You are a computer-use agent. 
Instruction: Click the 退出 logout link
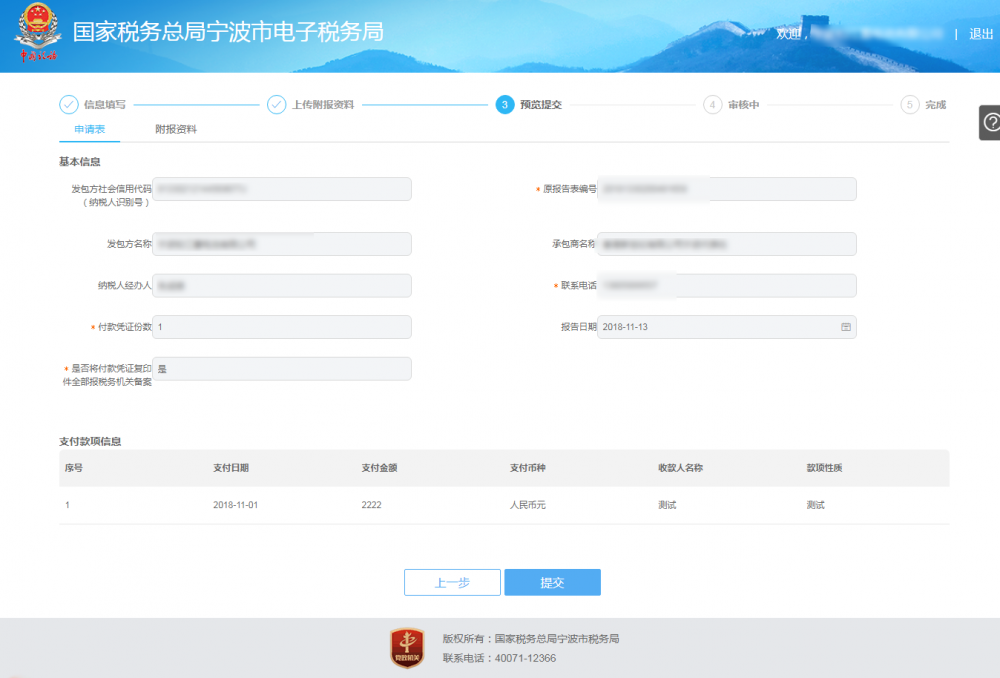pyautogui.click(x=982, y=31)
